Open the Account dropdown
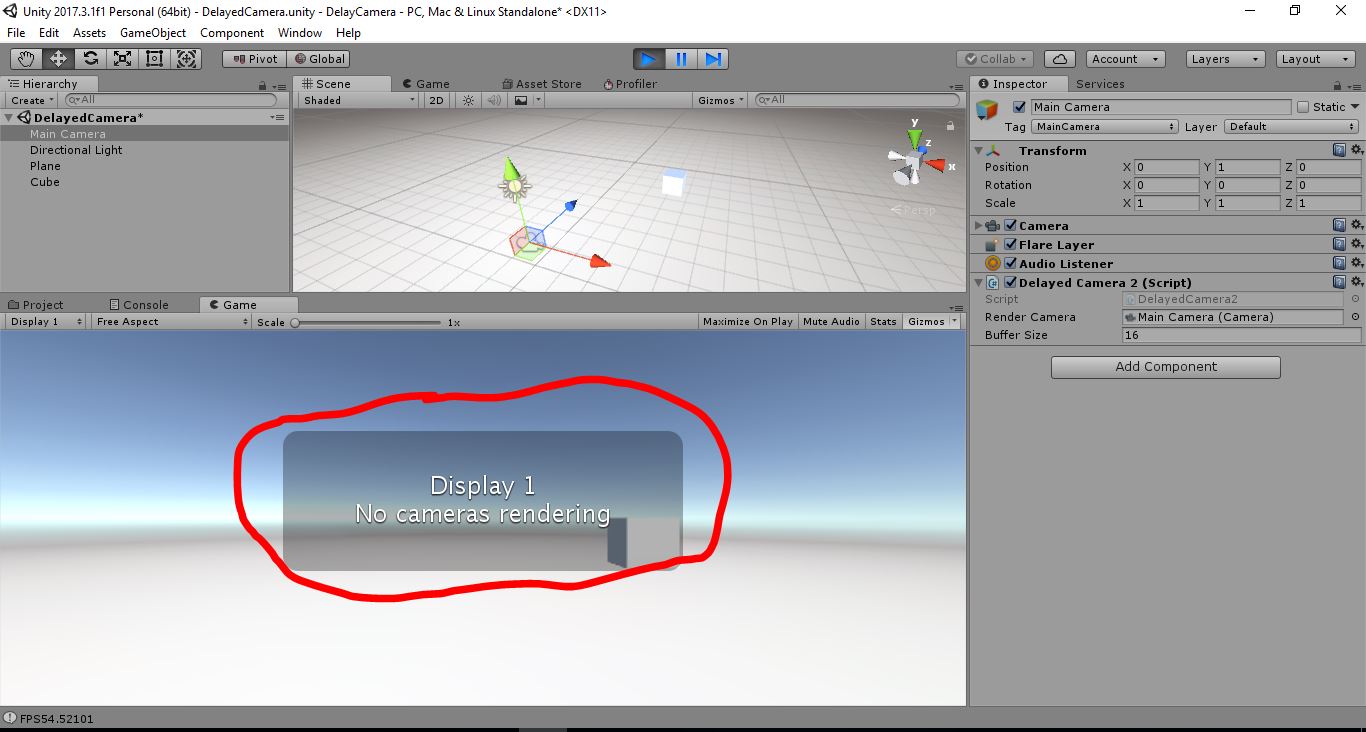 (1124, 59)
